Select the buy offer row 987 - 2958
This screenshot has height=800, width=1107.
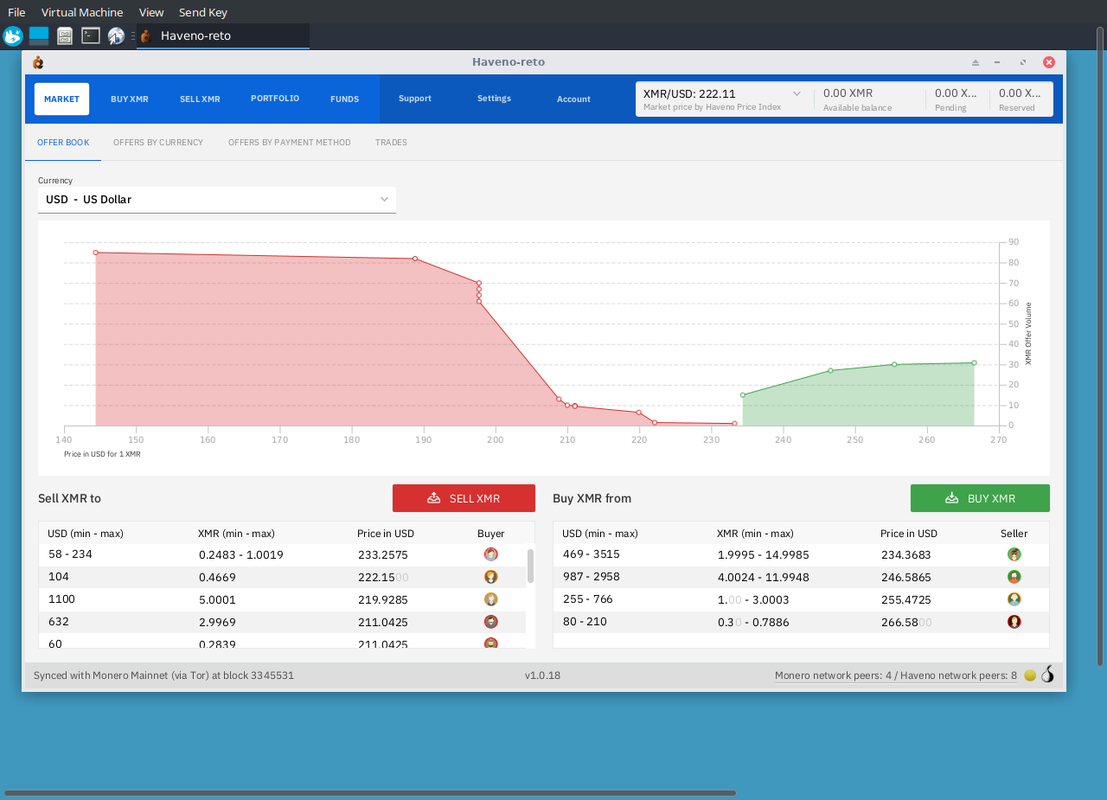(801, 577)
